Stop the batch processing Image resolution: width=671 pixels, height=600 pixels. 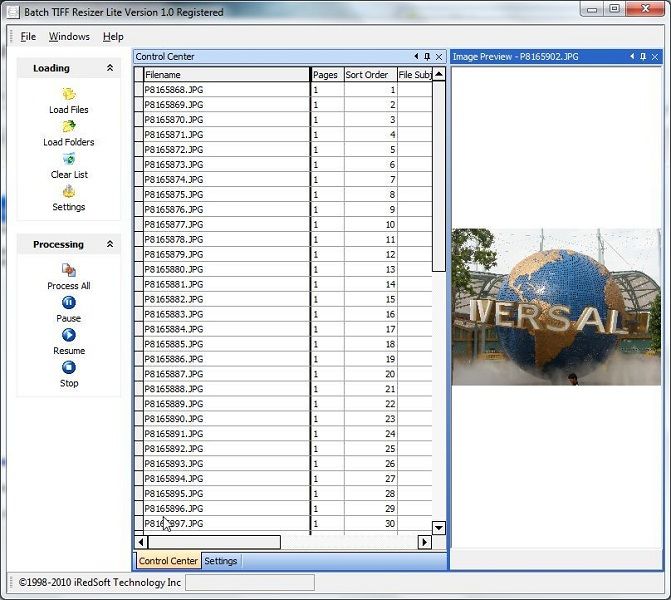pos(69,368)
